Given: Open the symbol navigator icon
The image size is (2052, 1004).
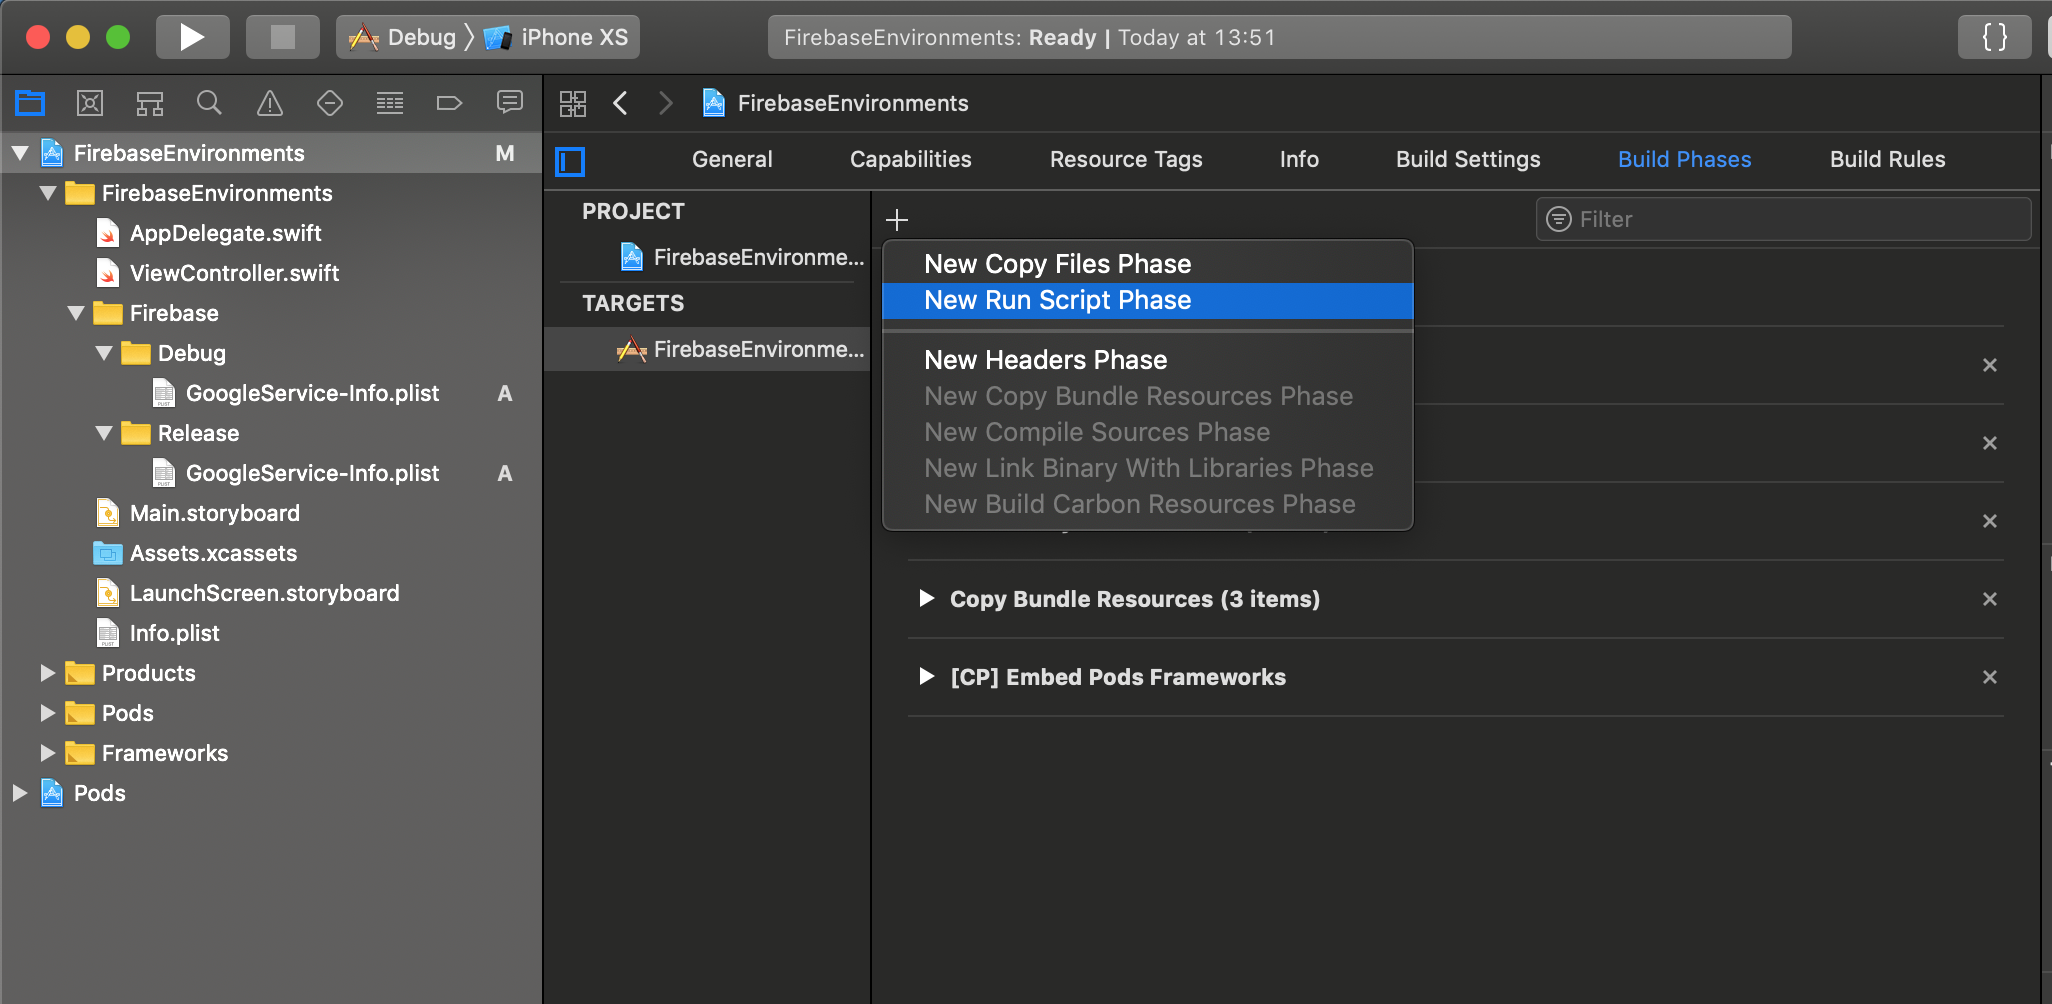Looking at the screenshot, I should coord(150,103).
